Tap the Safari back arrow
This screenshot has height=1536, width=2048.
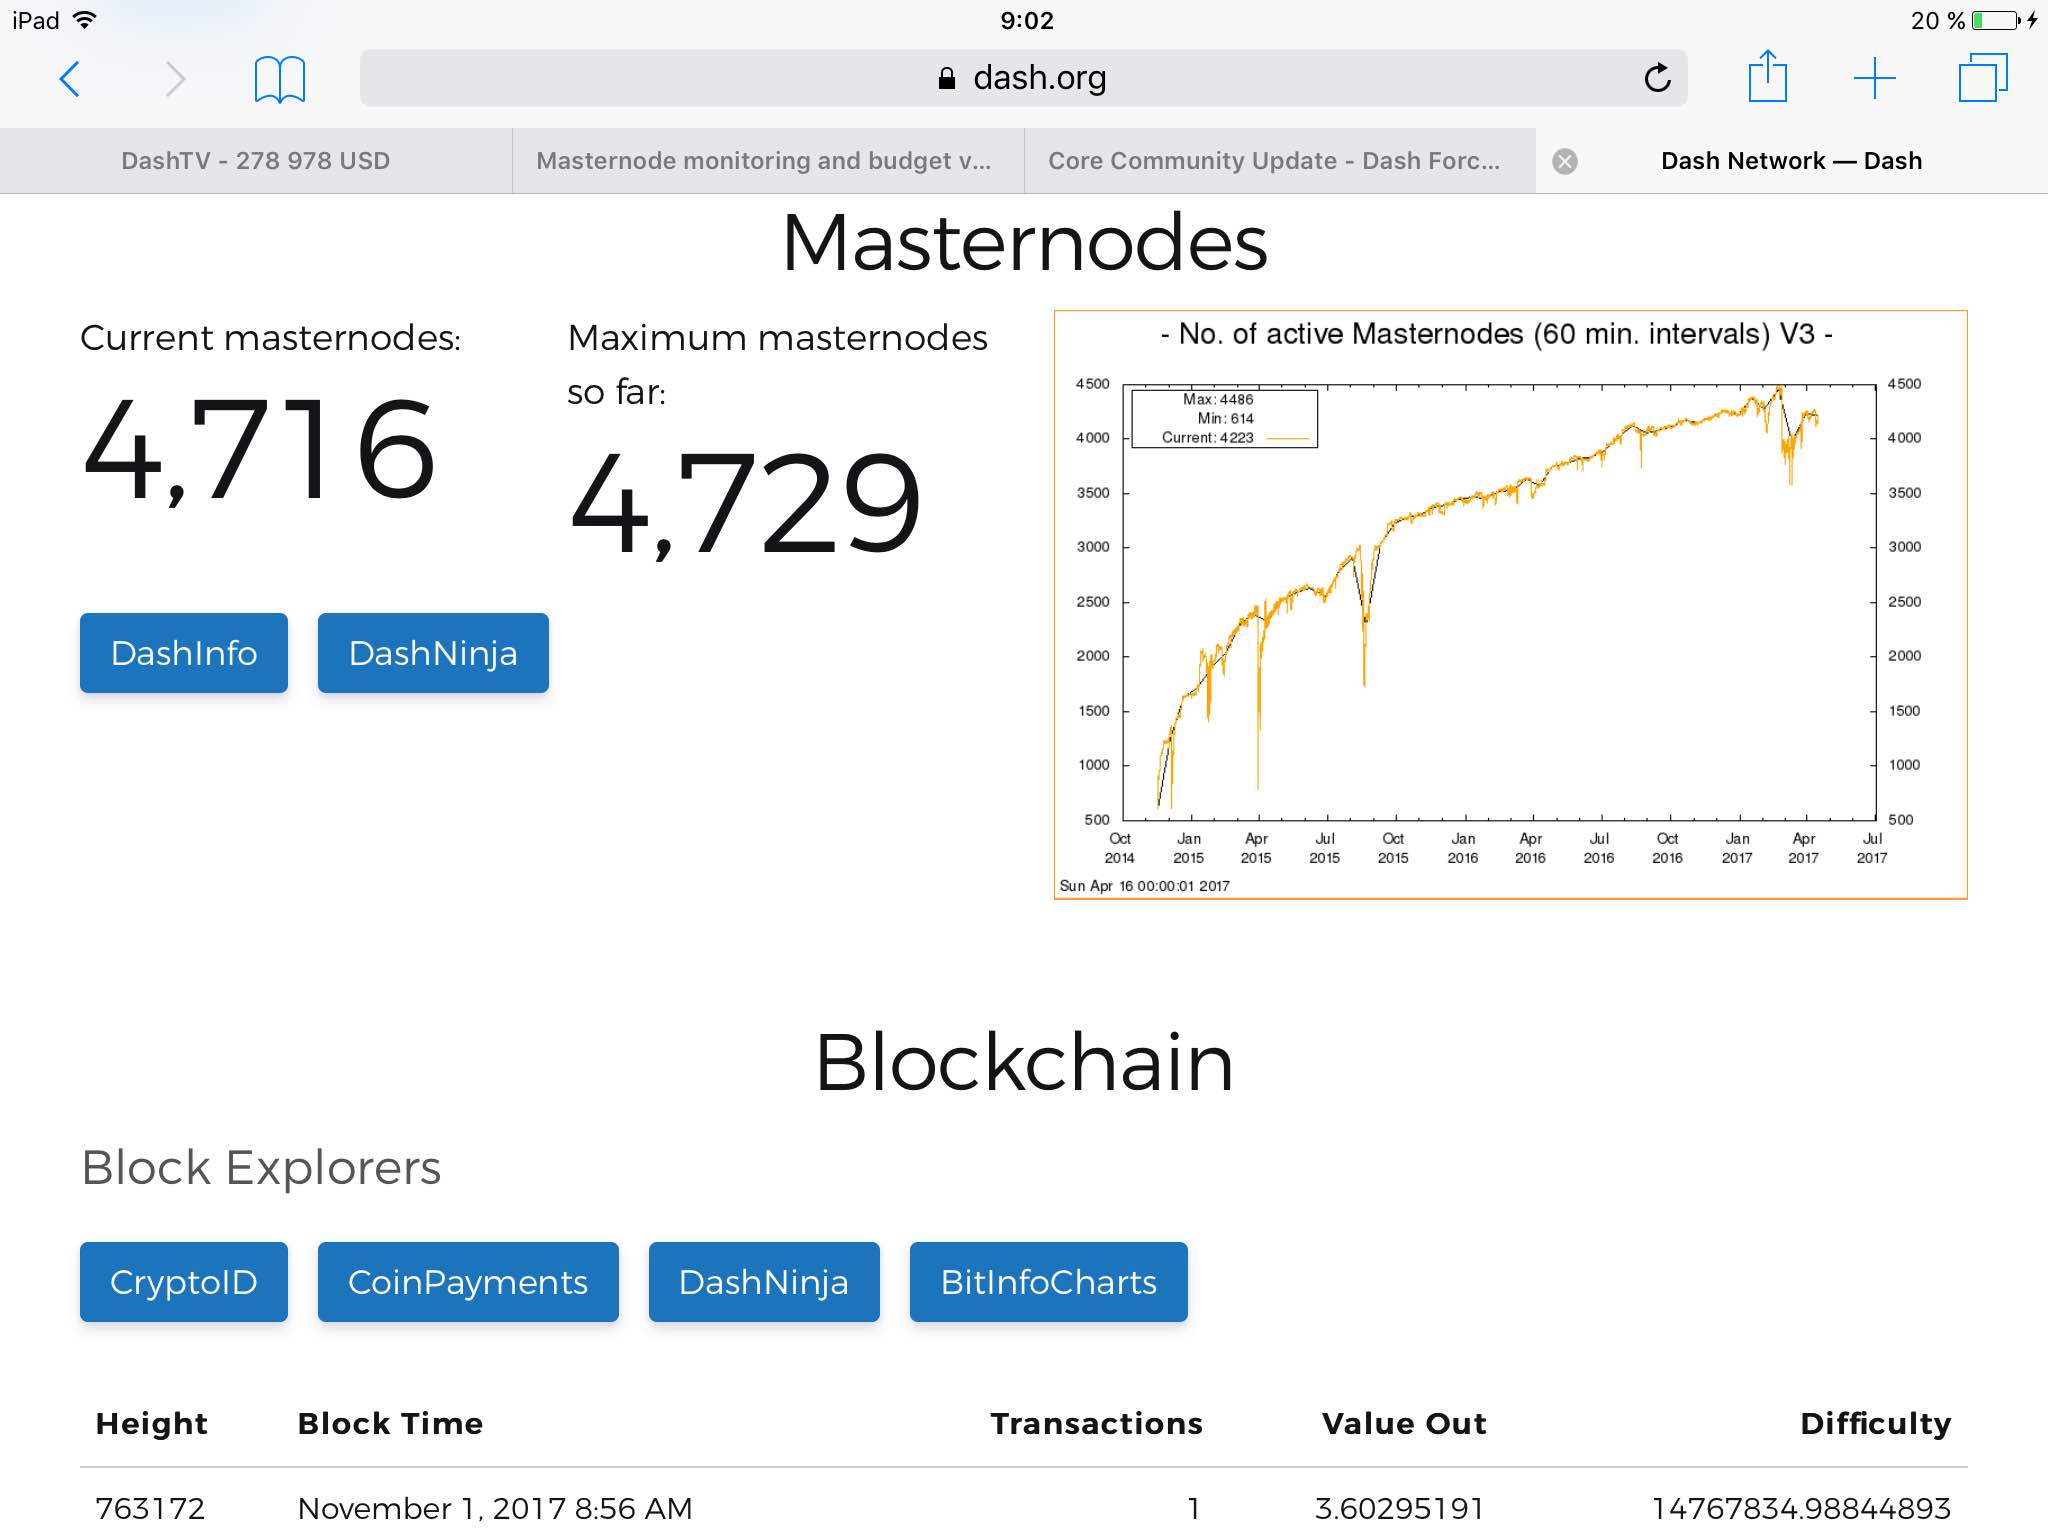[x=70, y=79]
